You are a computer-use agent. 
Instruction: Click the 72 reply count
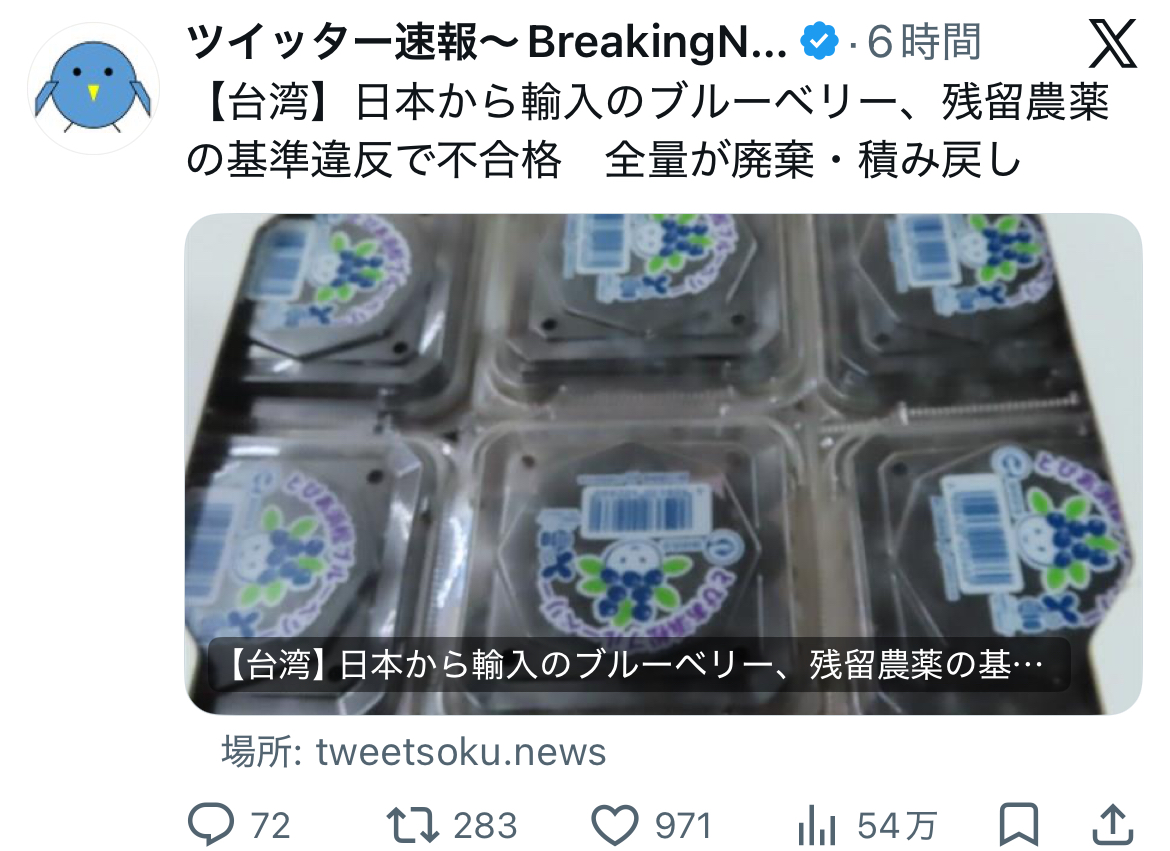click(x=270, y=826)
